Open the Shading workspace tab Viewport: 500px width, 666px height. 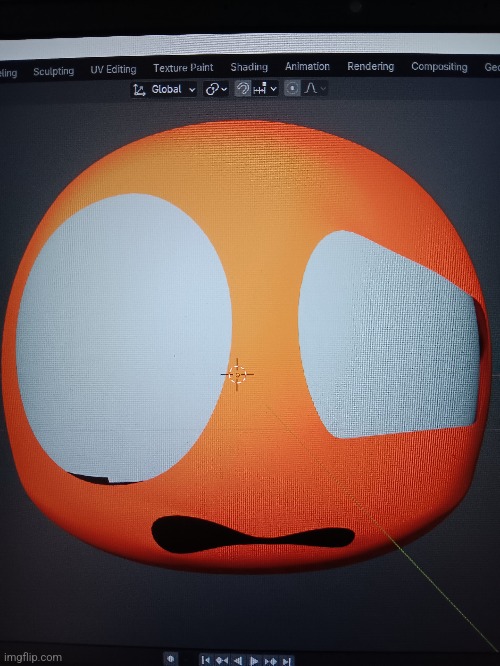[249, 67]
